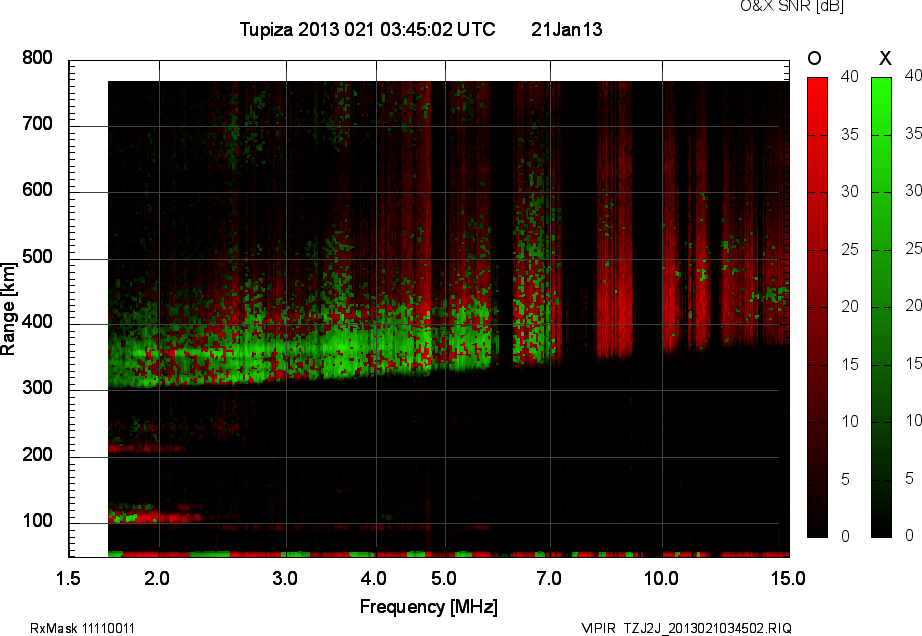Click the 800 range tick label
Screen dimensions: 922x636
point(37,58)
